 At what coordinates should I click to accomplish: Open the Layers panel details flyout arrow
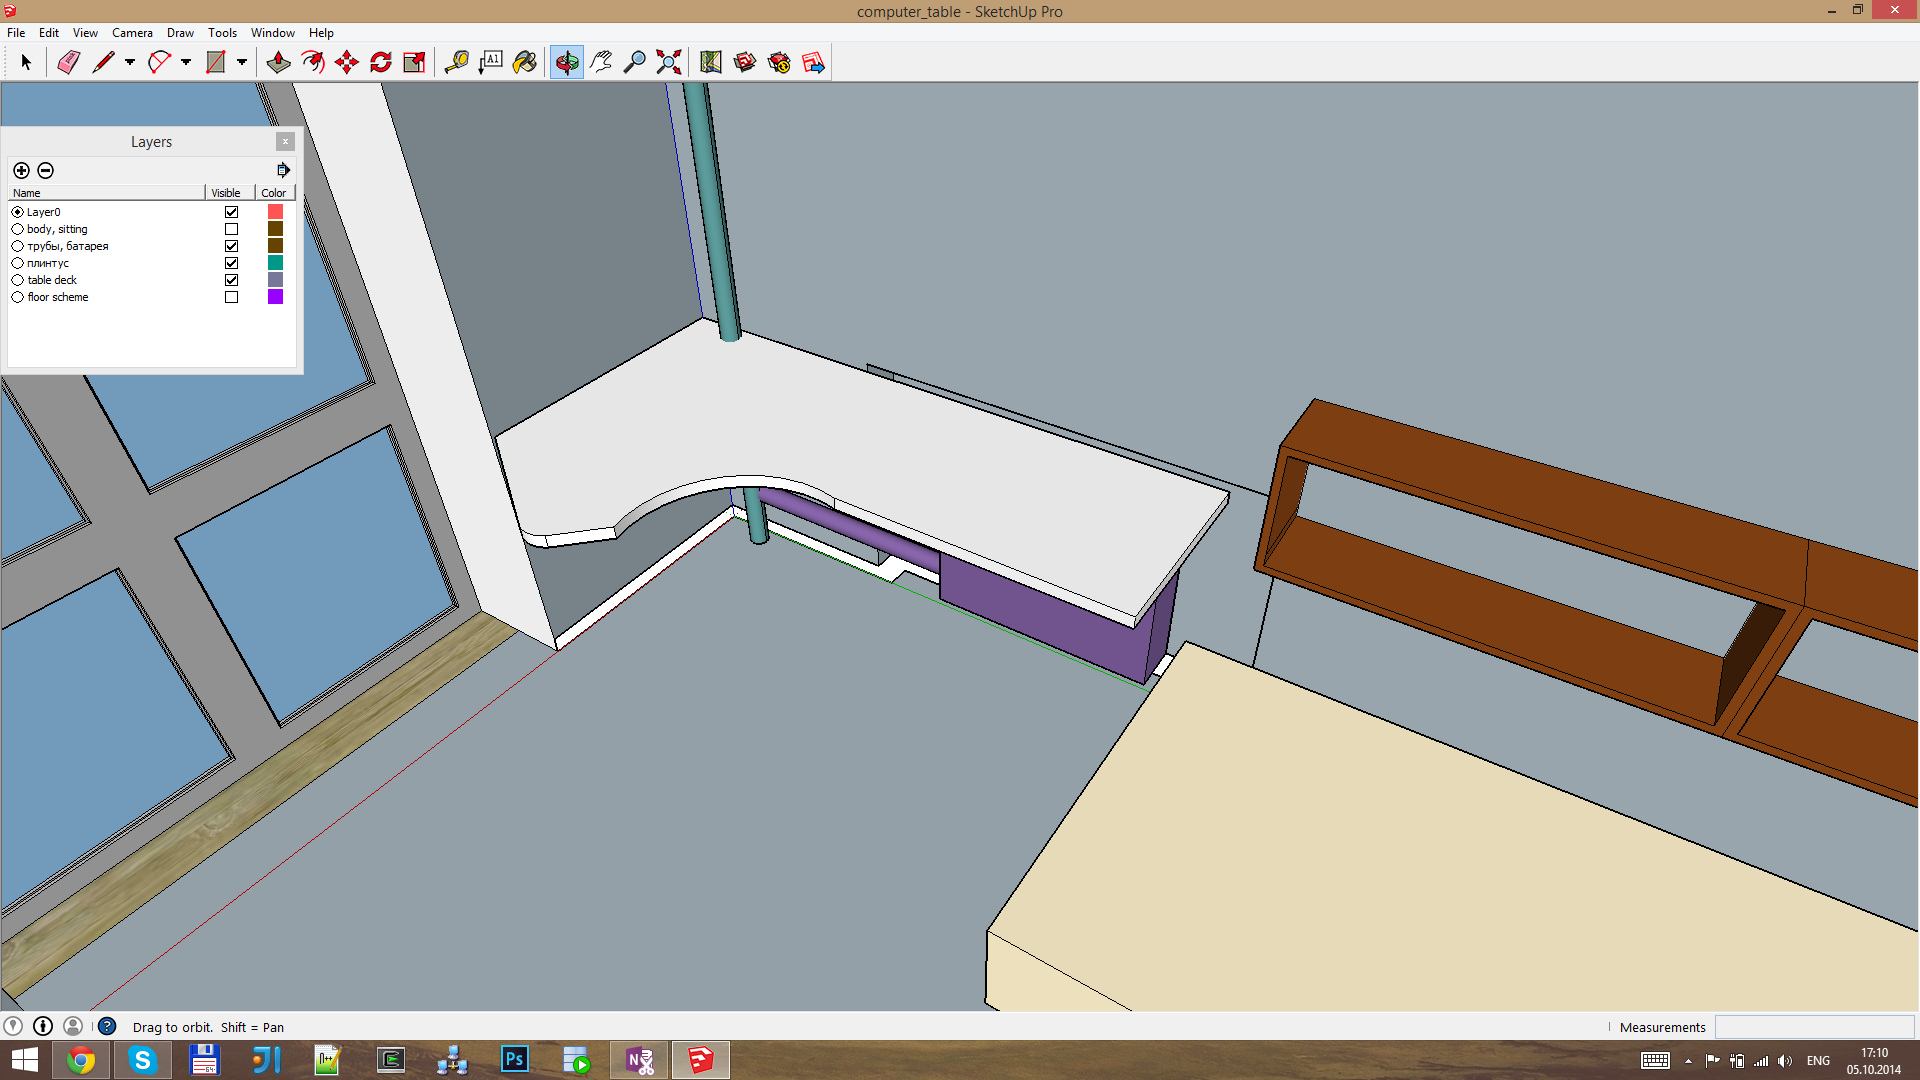(283, 170)
